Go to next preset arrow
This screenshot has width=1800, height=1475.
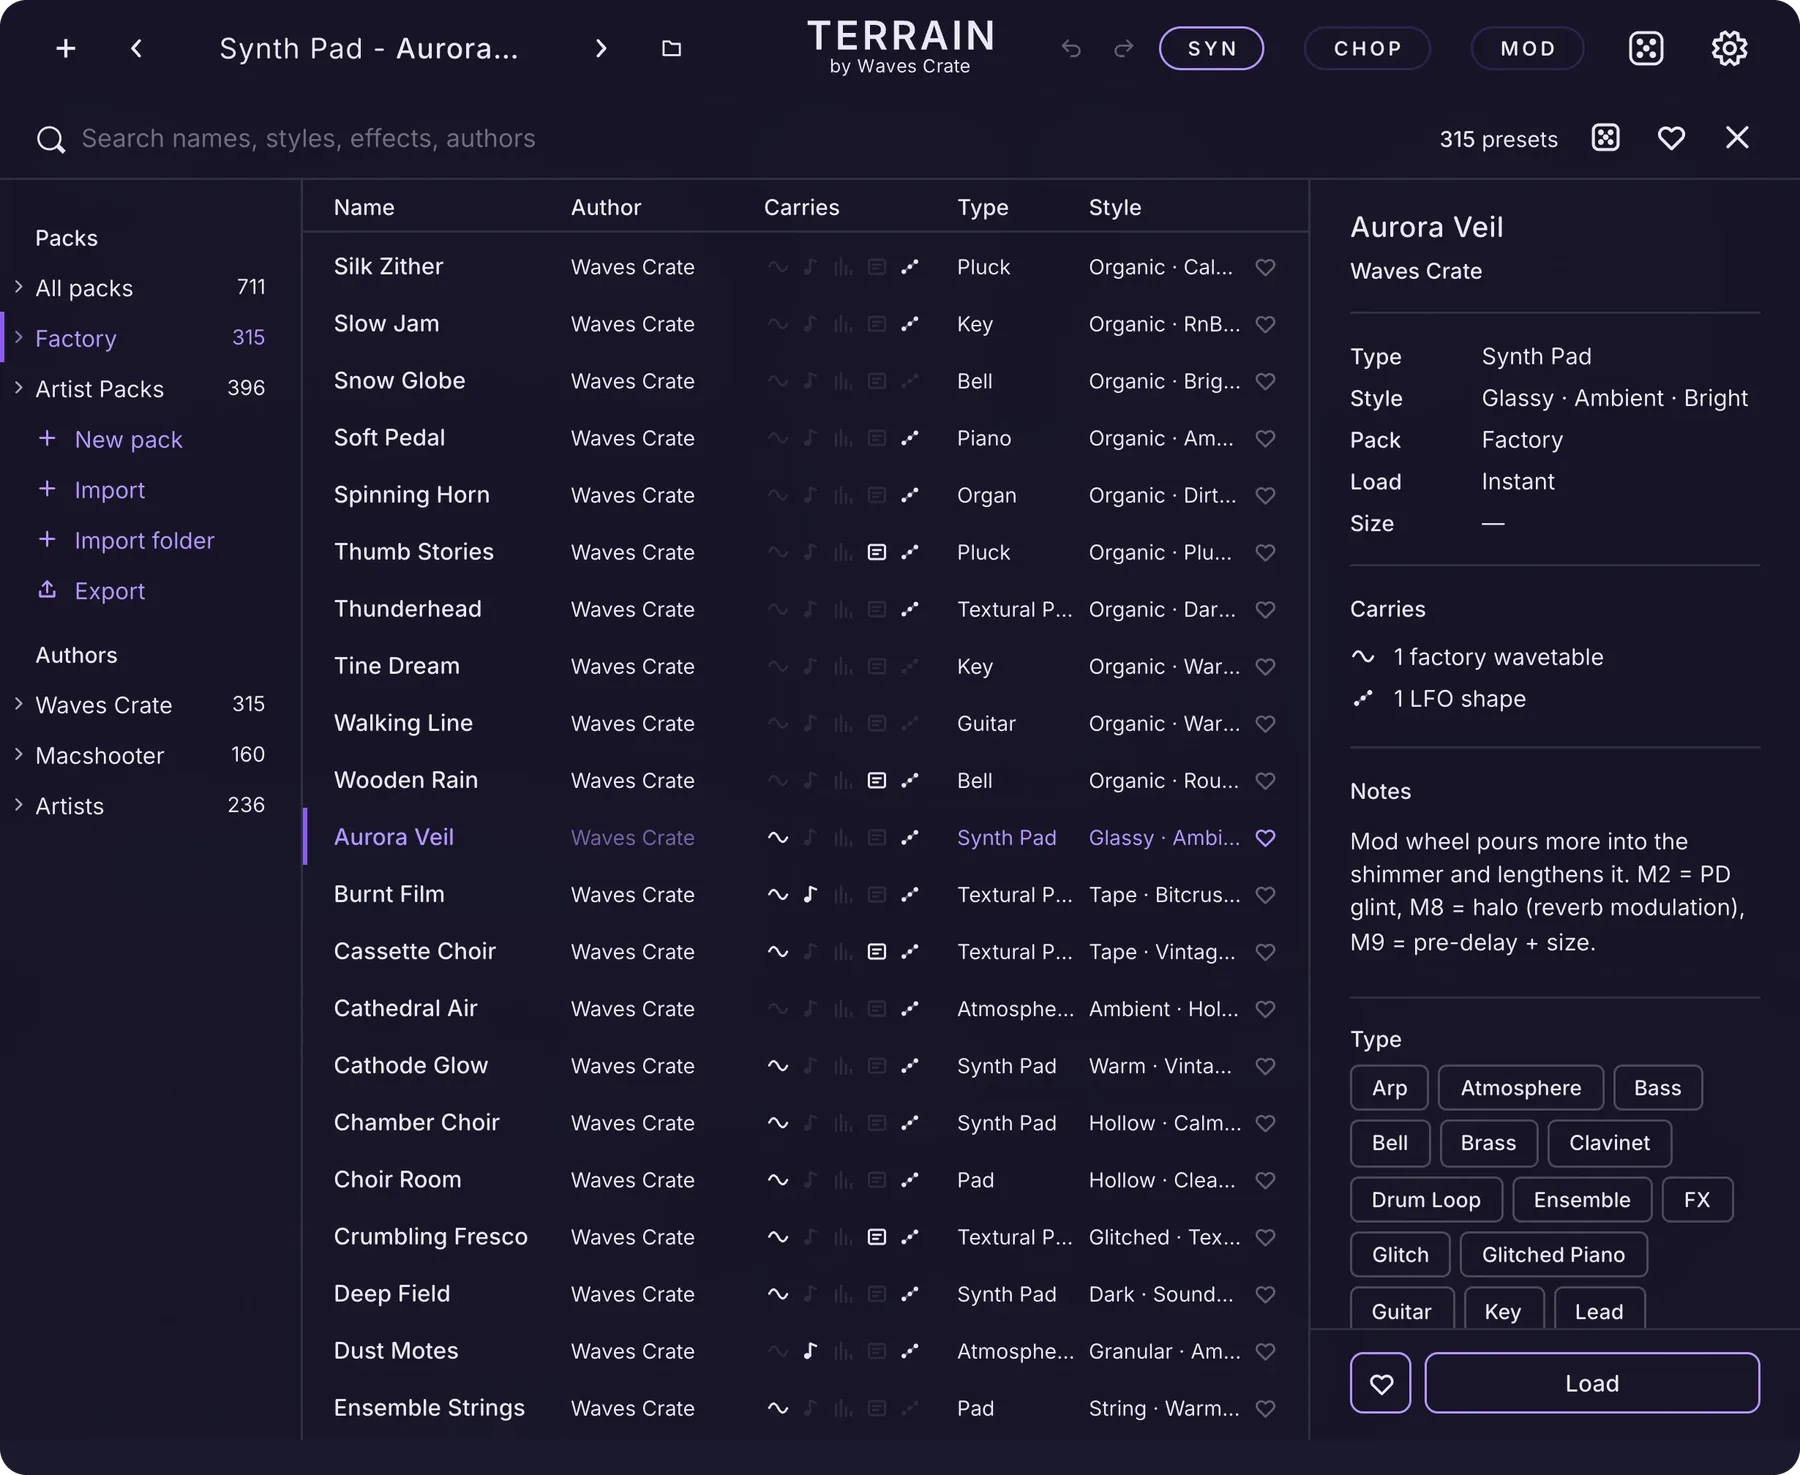point(601,48)
